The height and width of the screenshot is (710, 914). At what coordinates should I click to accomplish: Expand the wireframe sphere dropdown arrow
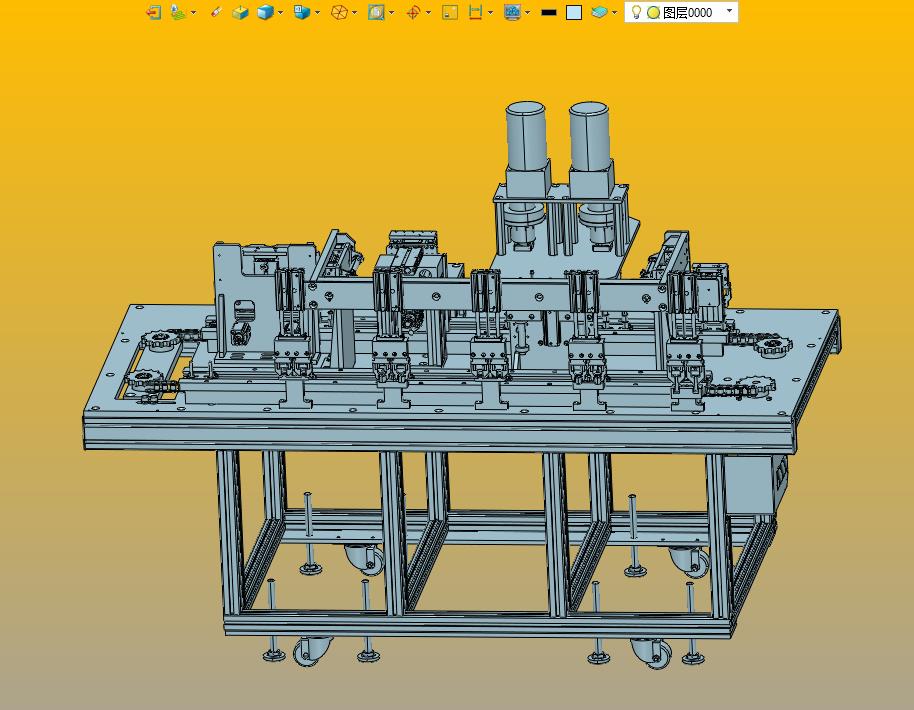354,12
